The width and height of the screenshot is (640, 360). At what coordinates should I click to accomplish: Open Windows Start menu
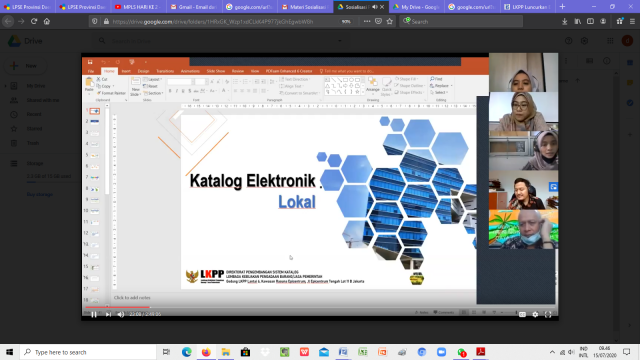pyautogui.click(x=9, y=352)
